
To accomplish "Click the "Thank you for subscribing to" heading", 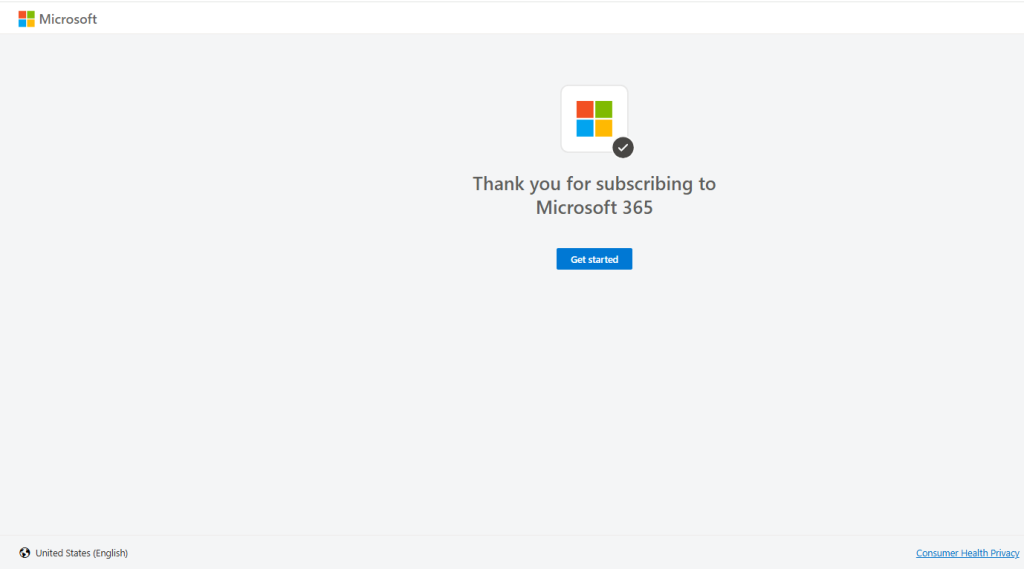I will pyautogui.click(x=594, y=184).
